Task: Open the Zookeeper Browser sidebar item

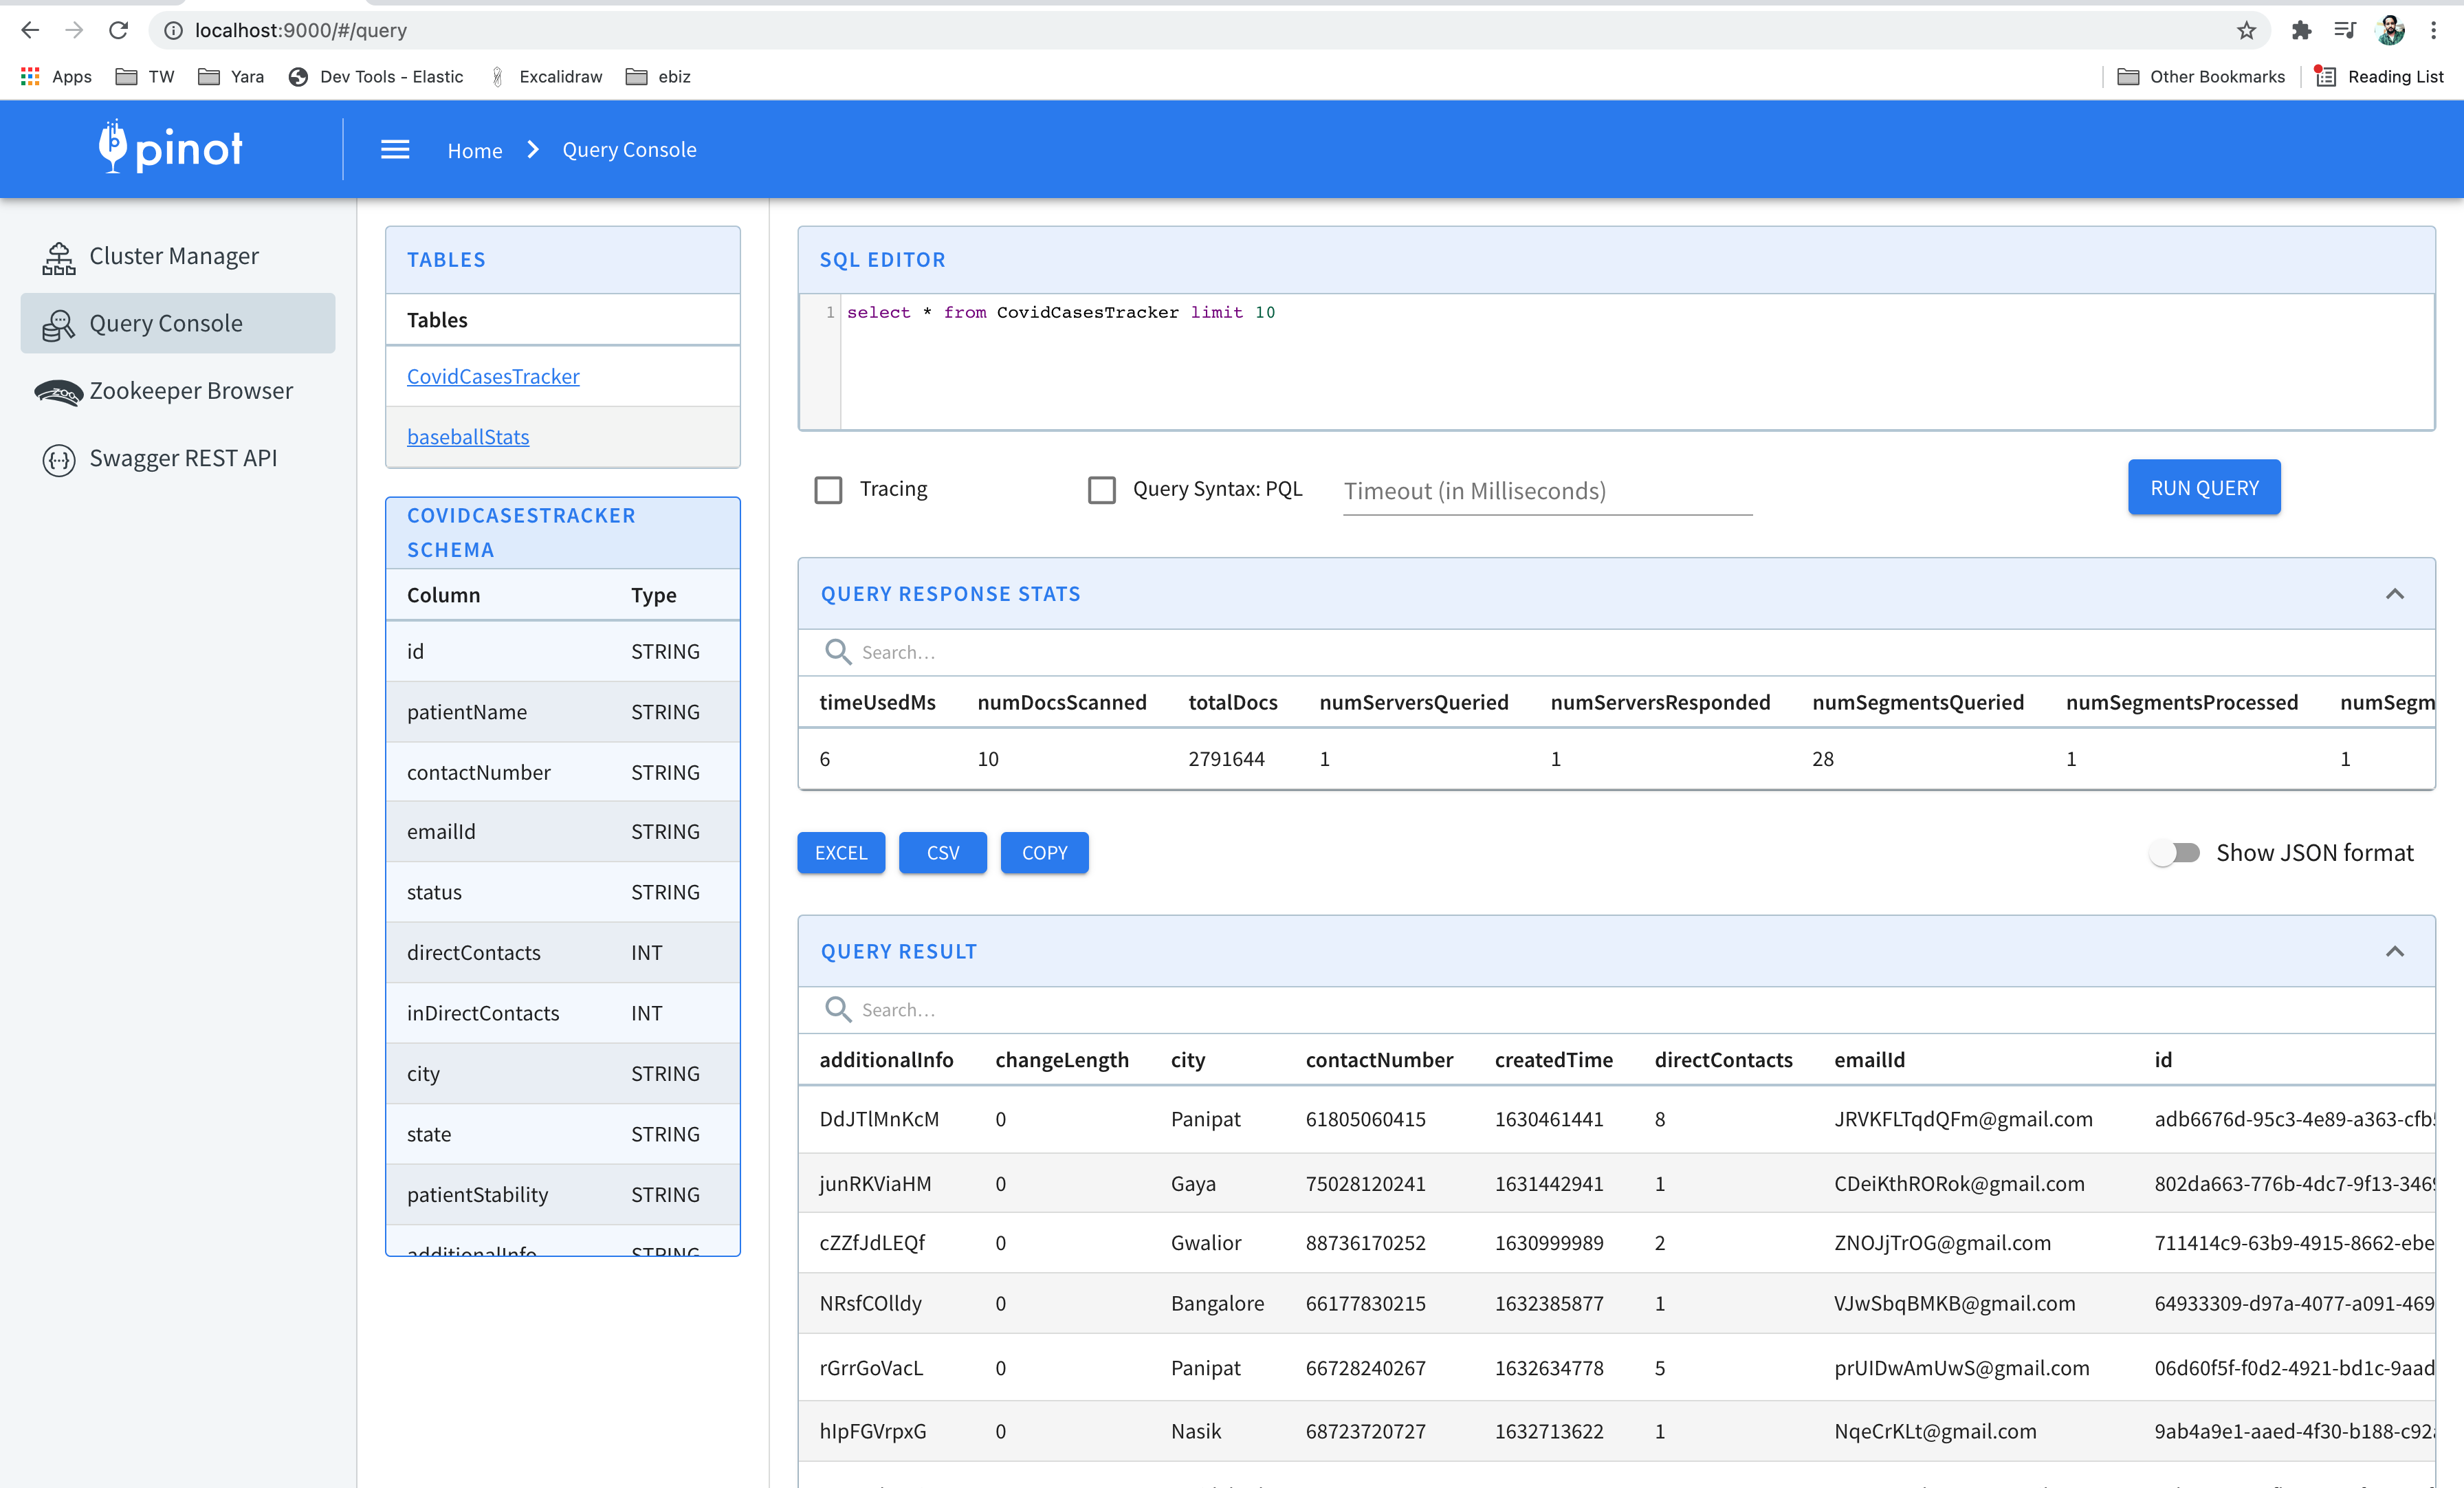Action: pos(190,391)
